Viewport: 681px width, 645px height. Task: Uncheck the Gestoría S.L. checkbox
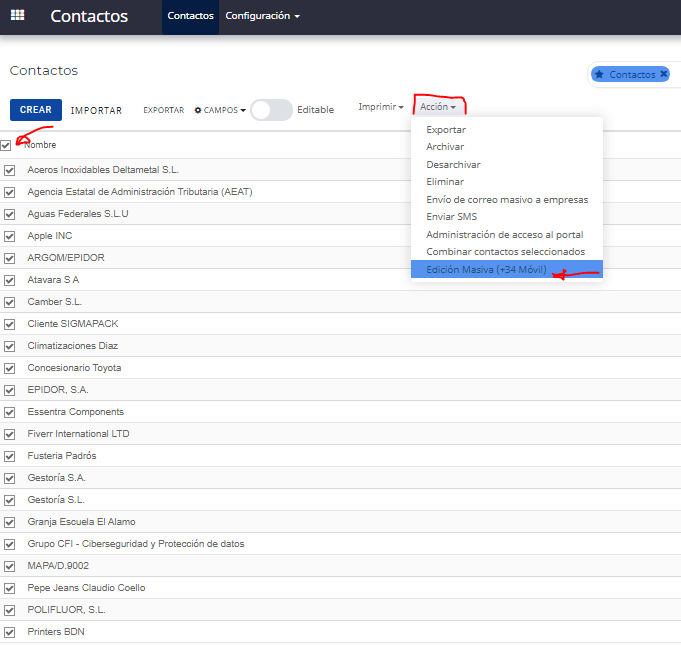[x=10, y=500]
